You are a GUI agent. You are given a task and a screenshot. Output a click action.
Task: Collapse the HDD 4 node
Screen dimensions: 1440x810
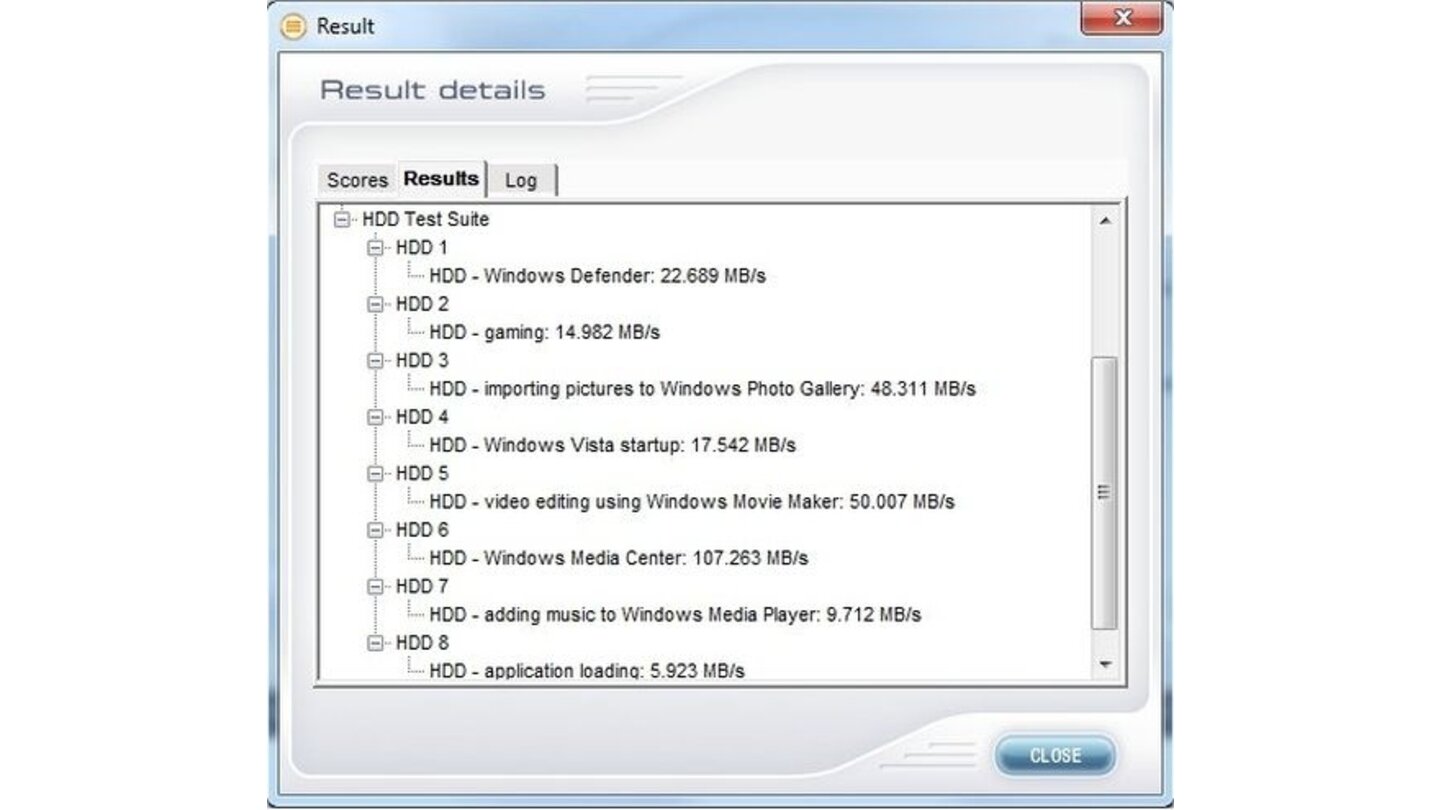click(x=376, y=416)
